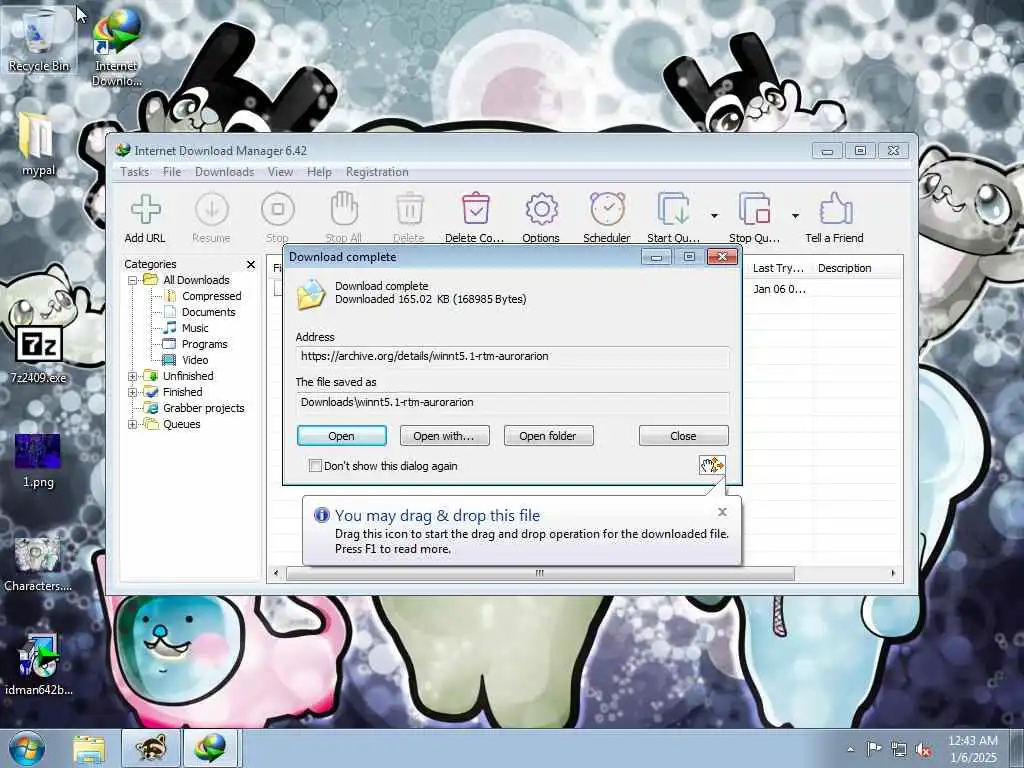Show hidden tray icons arrow

[x=850, y=750]
